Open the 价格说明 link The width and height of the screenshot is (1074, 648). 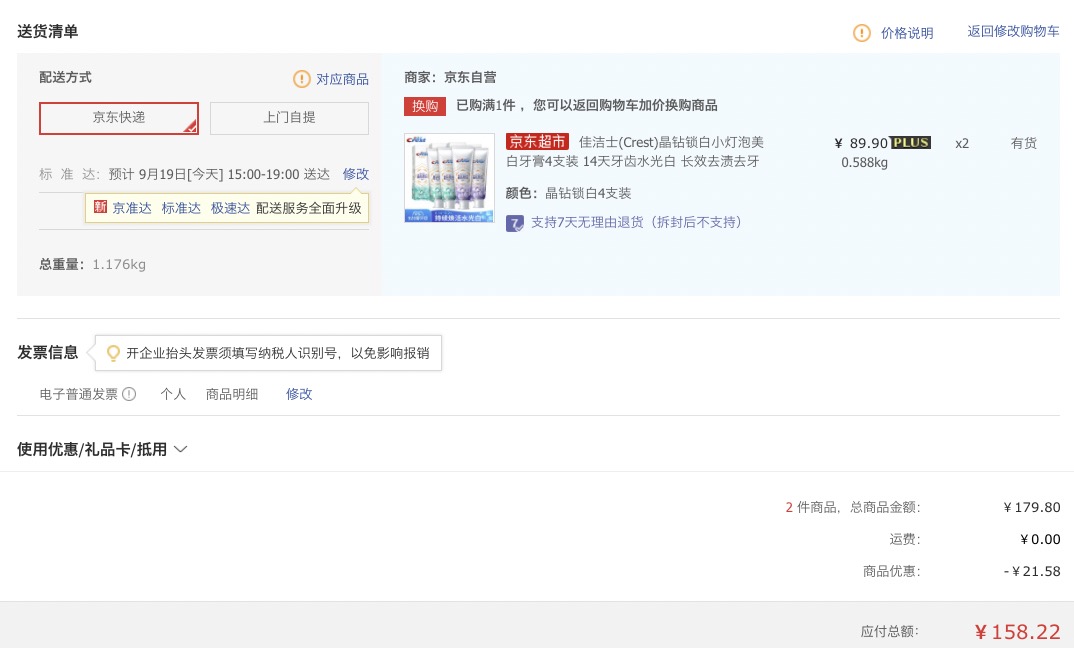907,33
